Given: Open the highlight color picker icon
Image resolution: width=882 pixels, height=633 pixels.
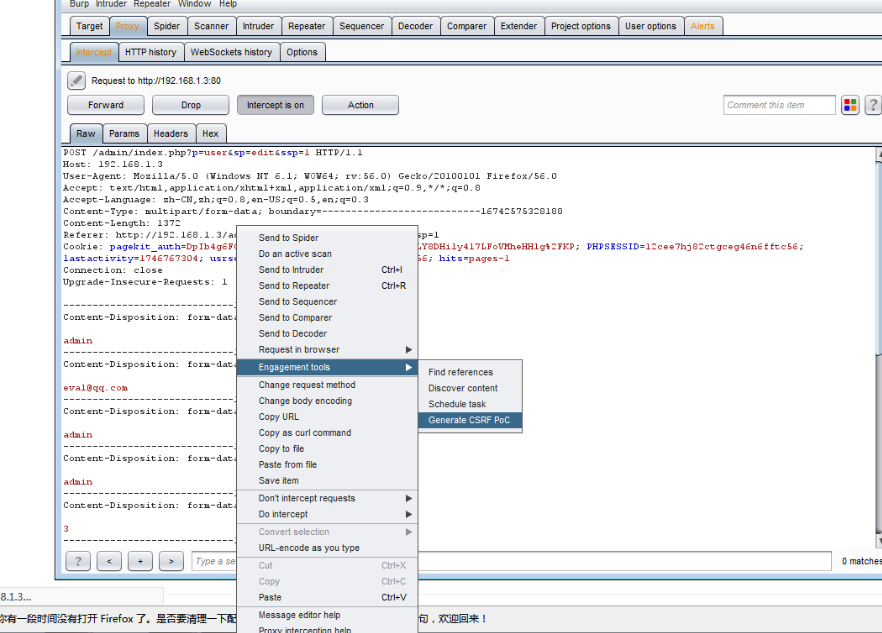Looking at the screenshot, I should tap(850, 105).
